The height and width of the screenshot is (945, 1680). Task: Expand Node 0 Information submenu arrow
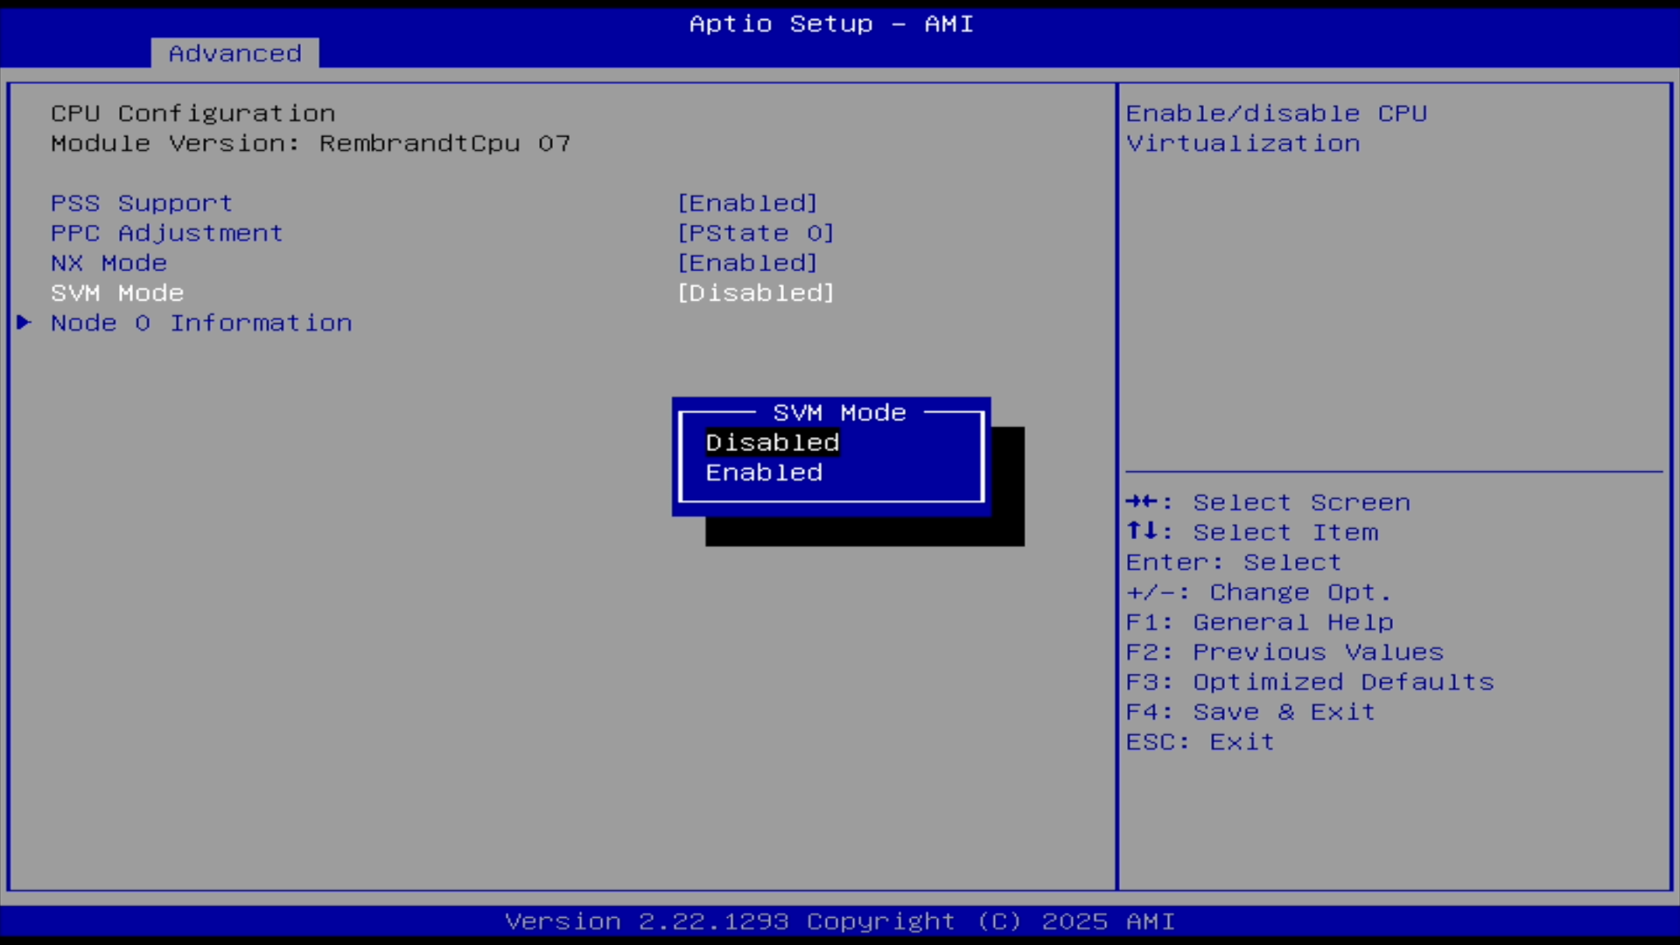tap(24, 322)
